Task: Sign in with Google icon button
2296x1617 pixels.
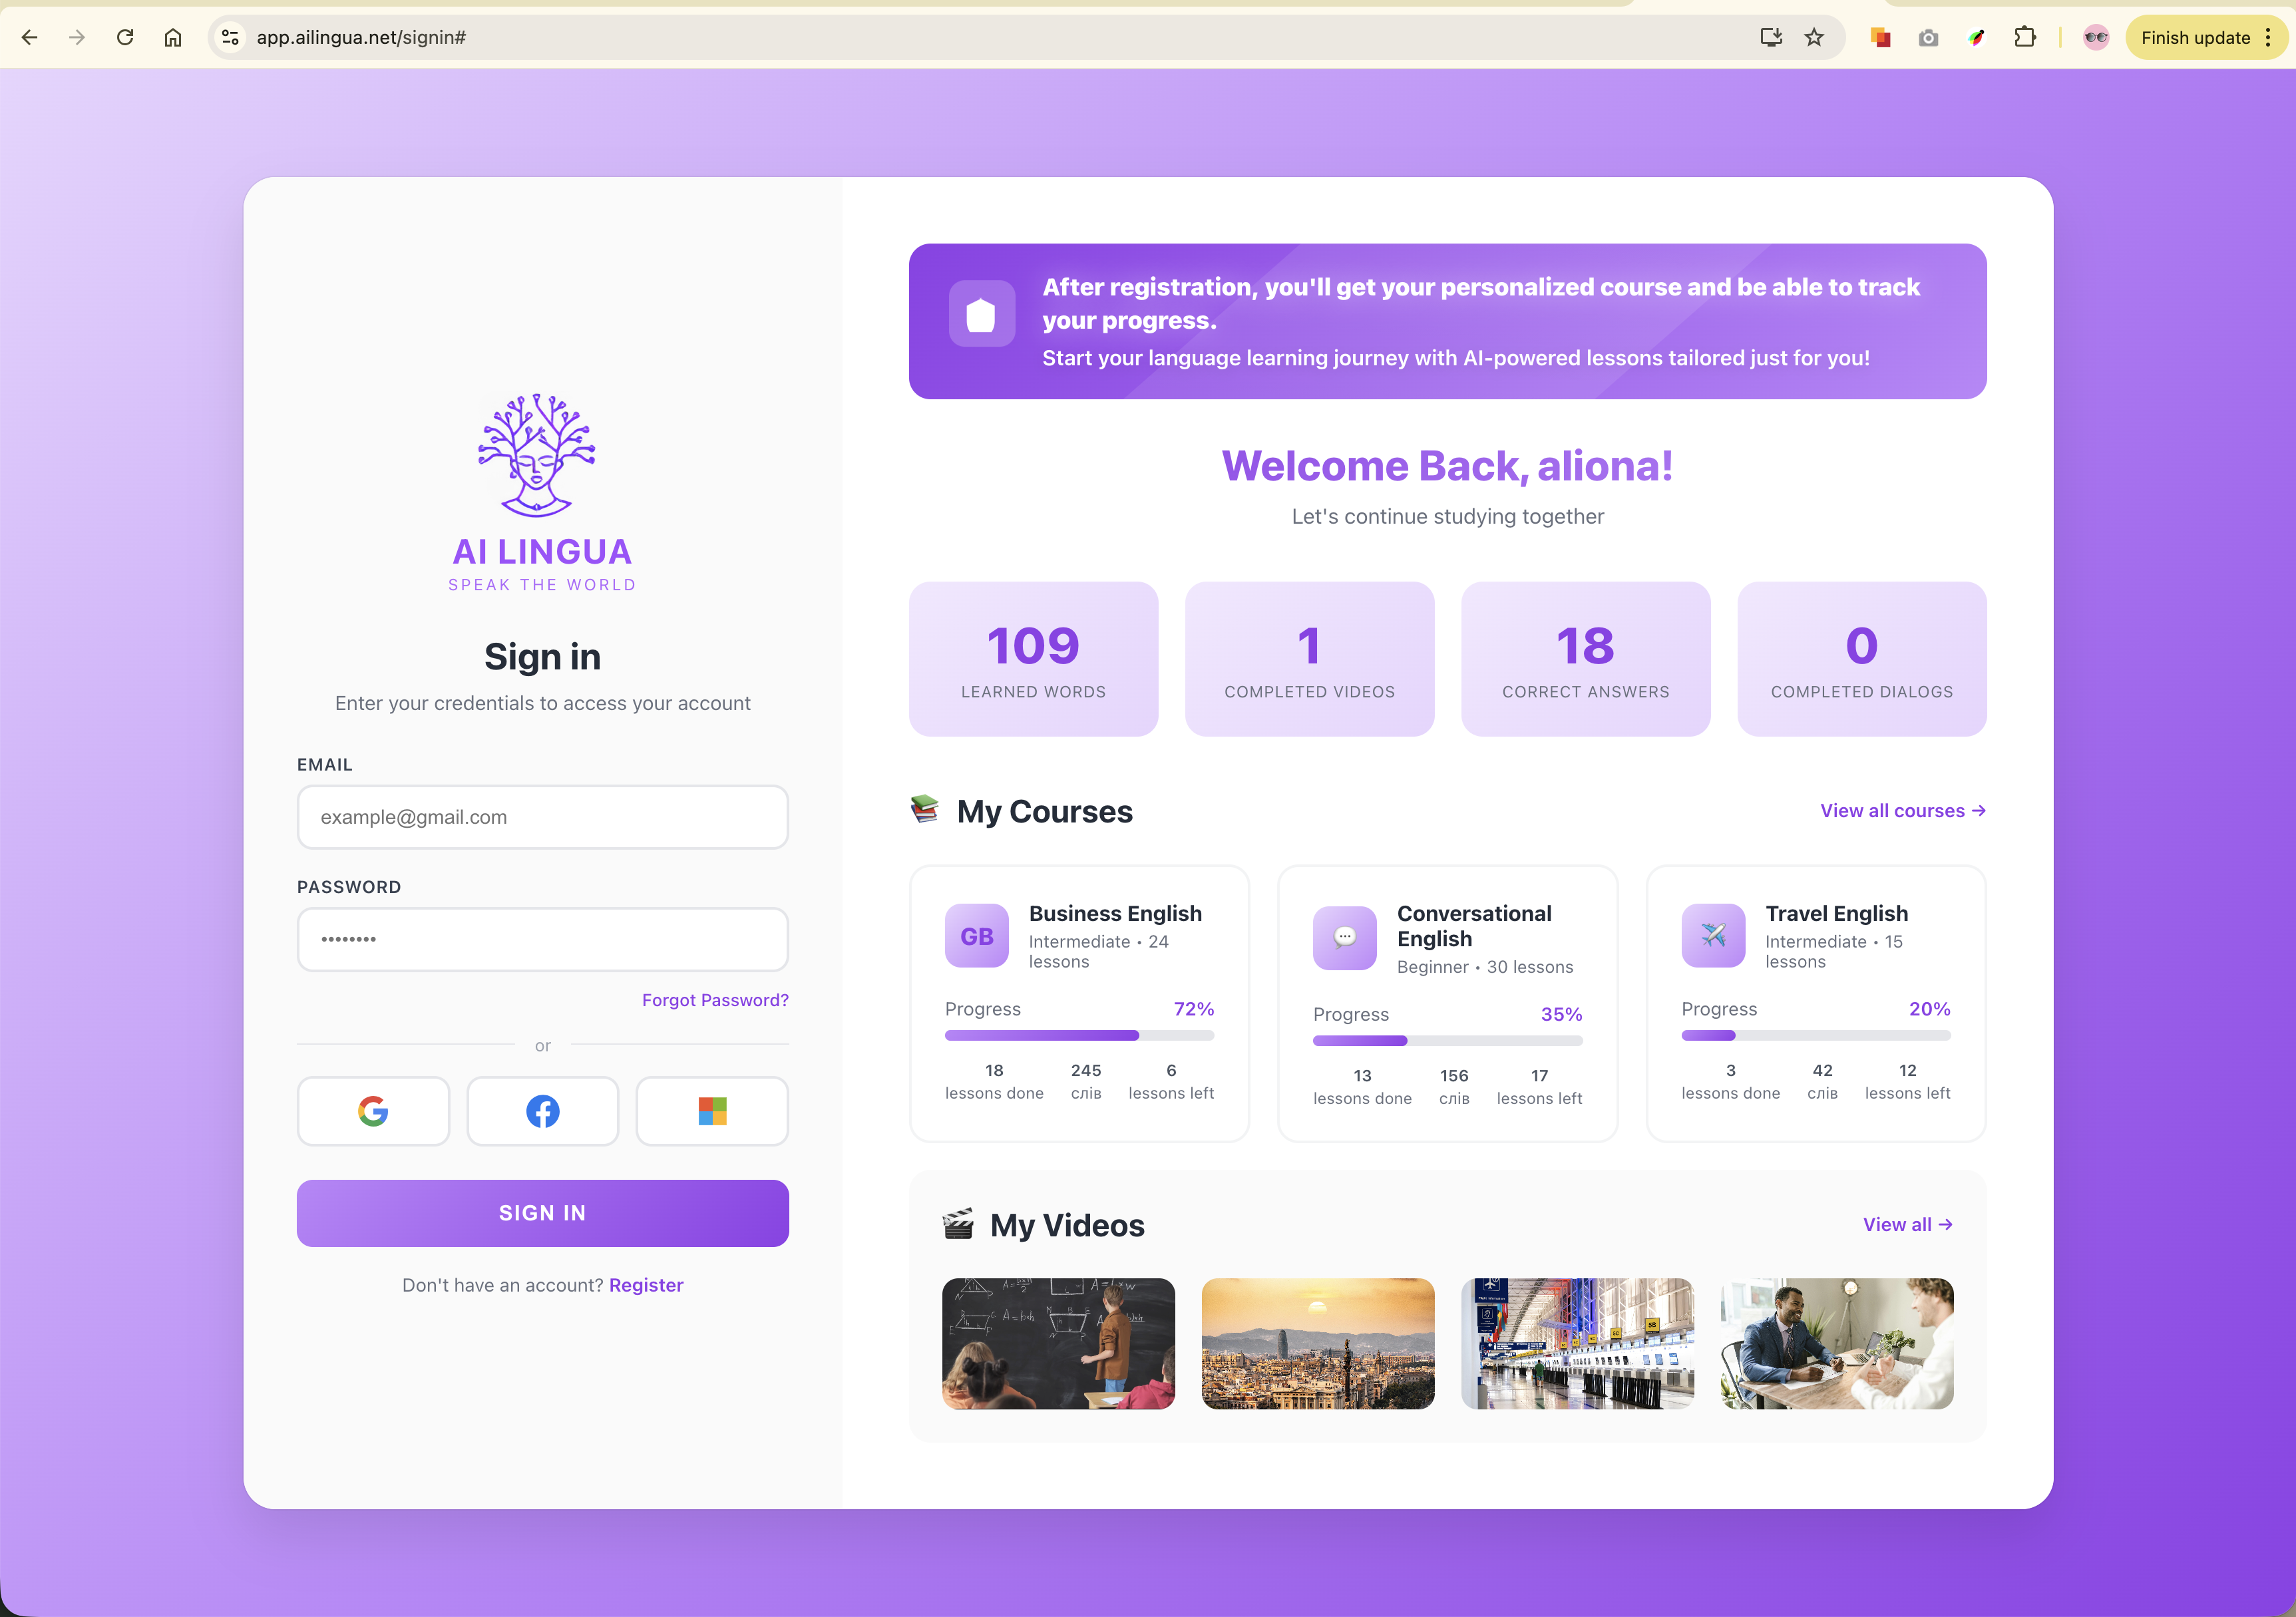Action: pyautogui.click(x=373, y=1111)
